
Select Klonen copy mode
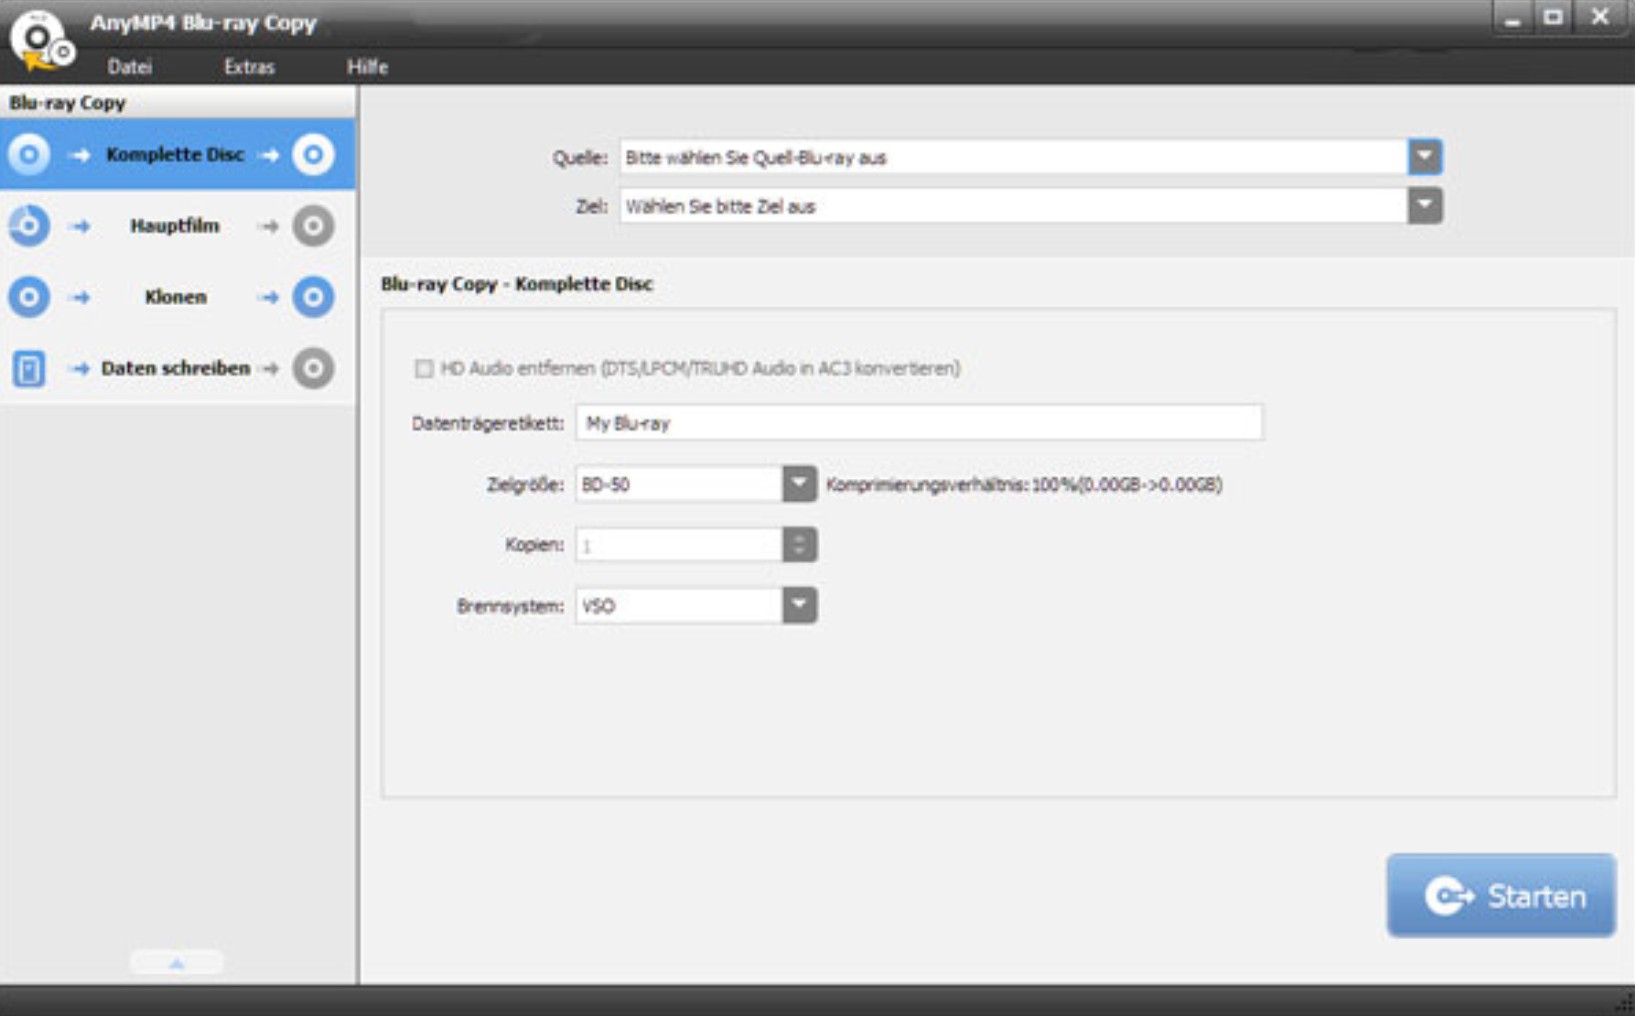177,296
